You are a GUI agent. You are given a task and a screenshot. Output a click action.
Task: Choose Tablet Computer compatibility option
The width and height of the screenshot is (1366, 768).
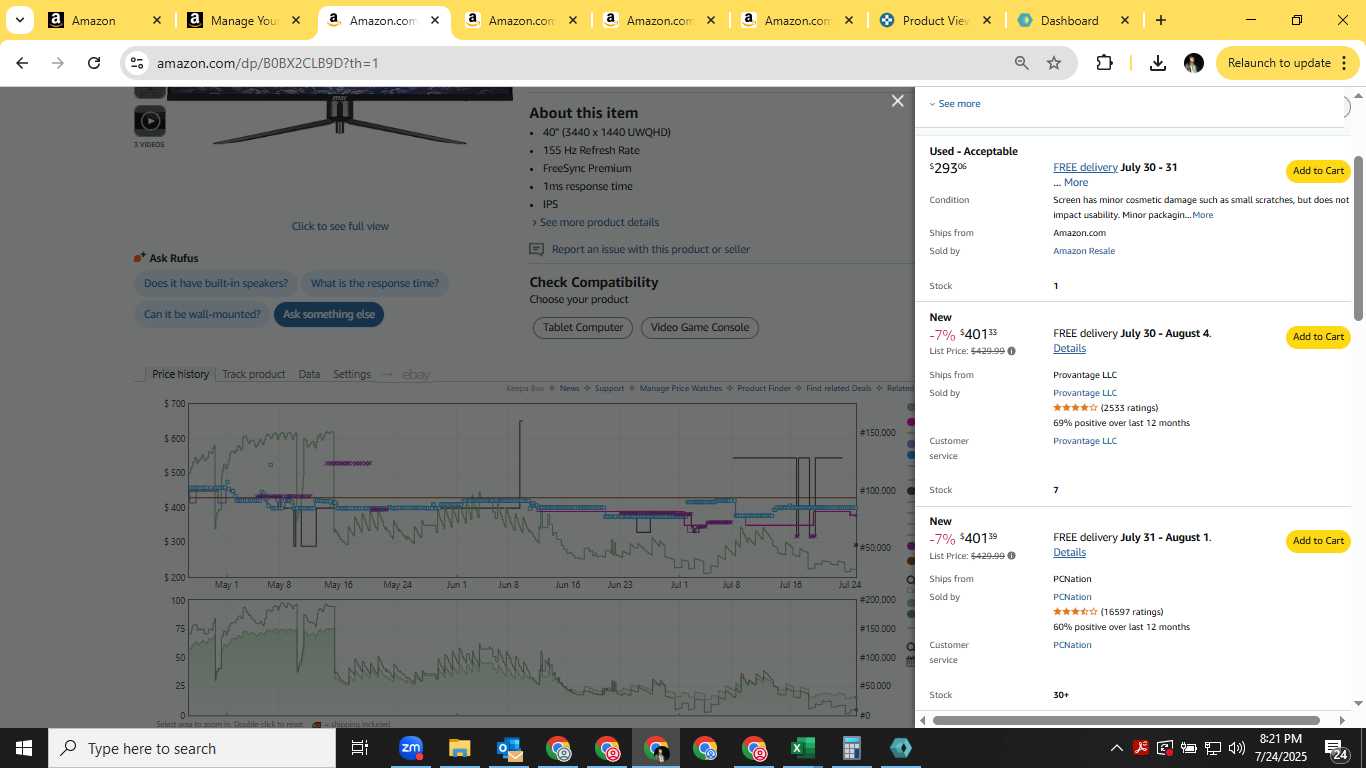click(x=583, y=327)
